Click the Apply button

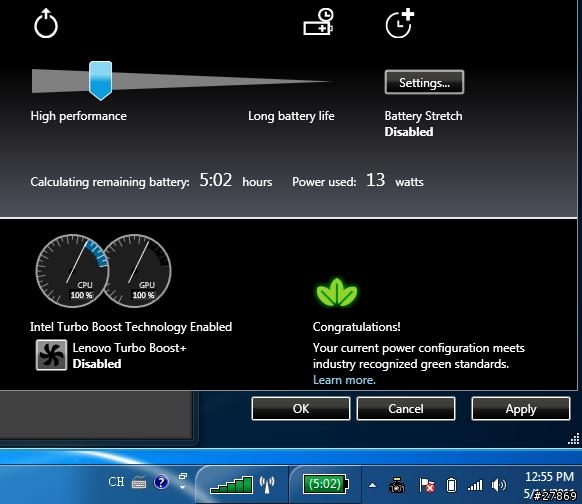(x=521, y=409)
